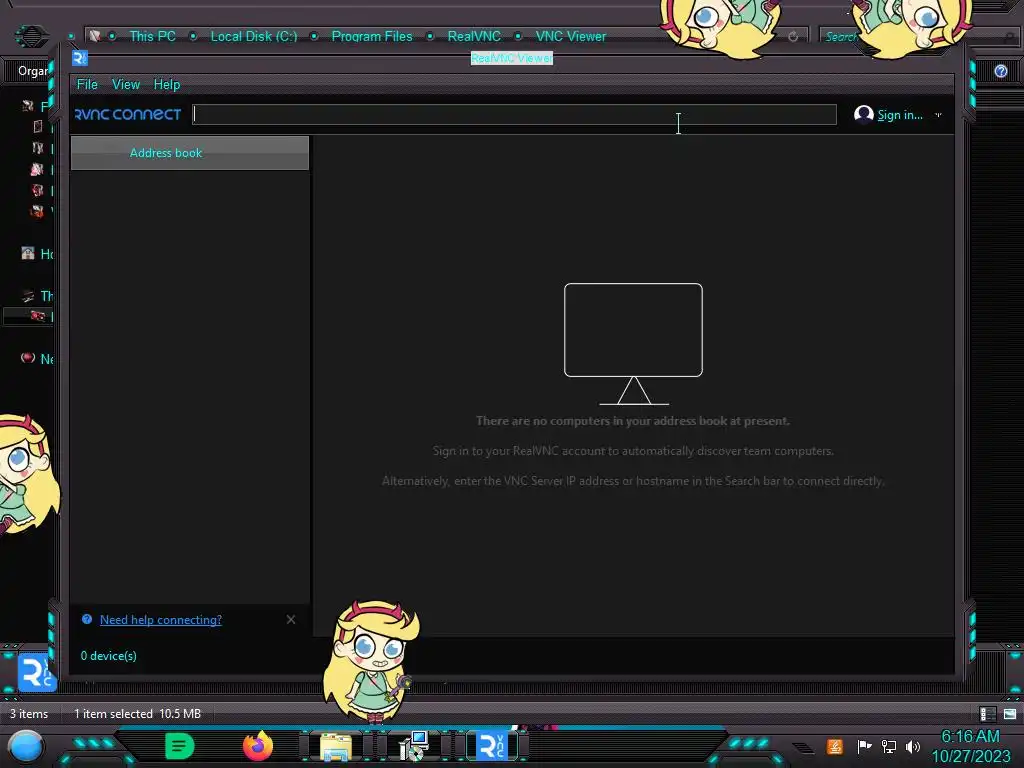Screen dimensions: 1024x768
Task: Click the volume speaker tray icon
Action: pyautogui.click(x=913, y=746)
